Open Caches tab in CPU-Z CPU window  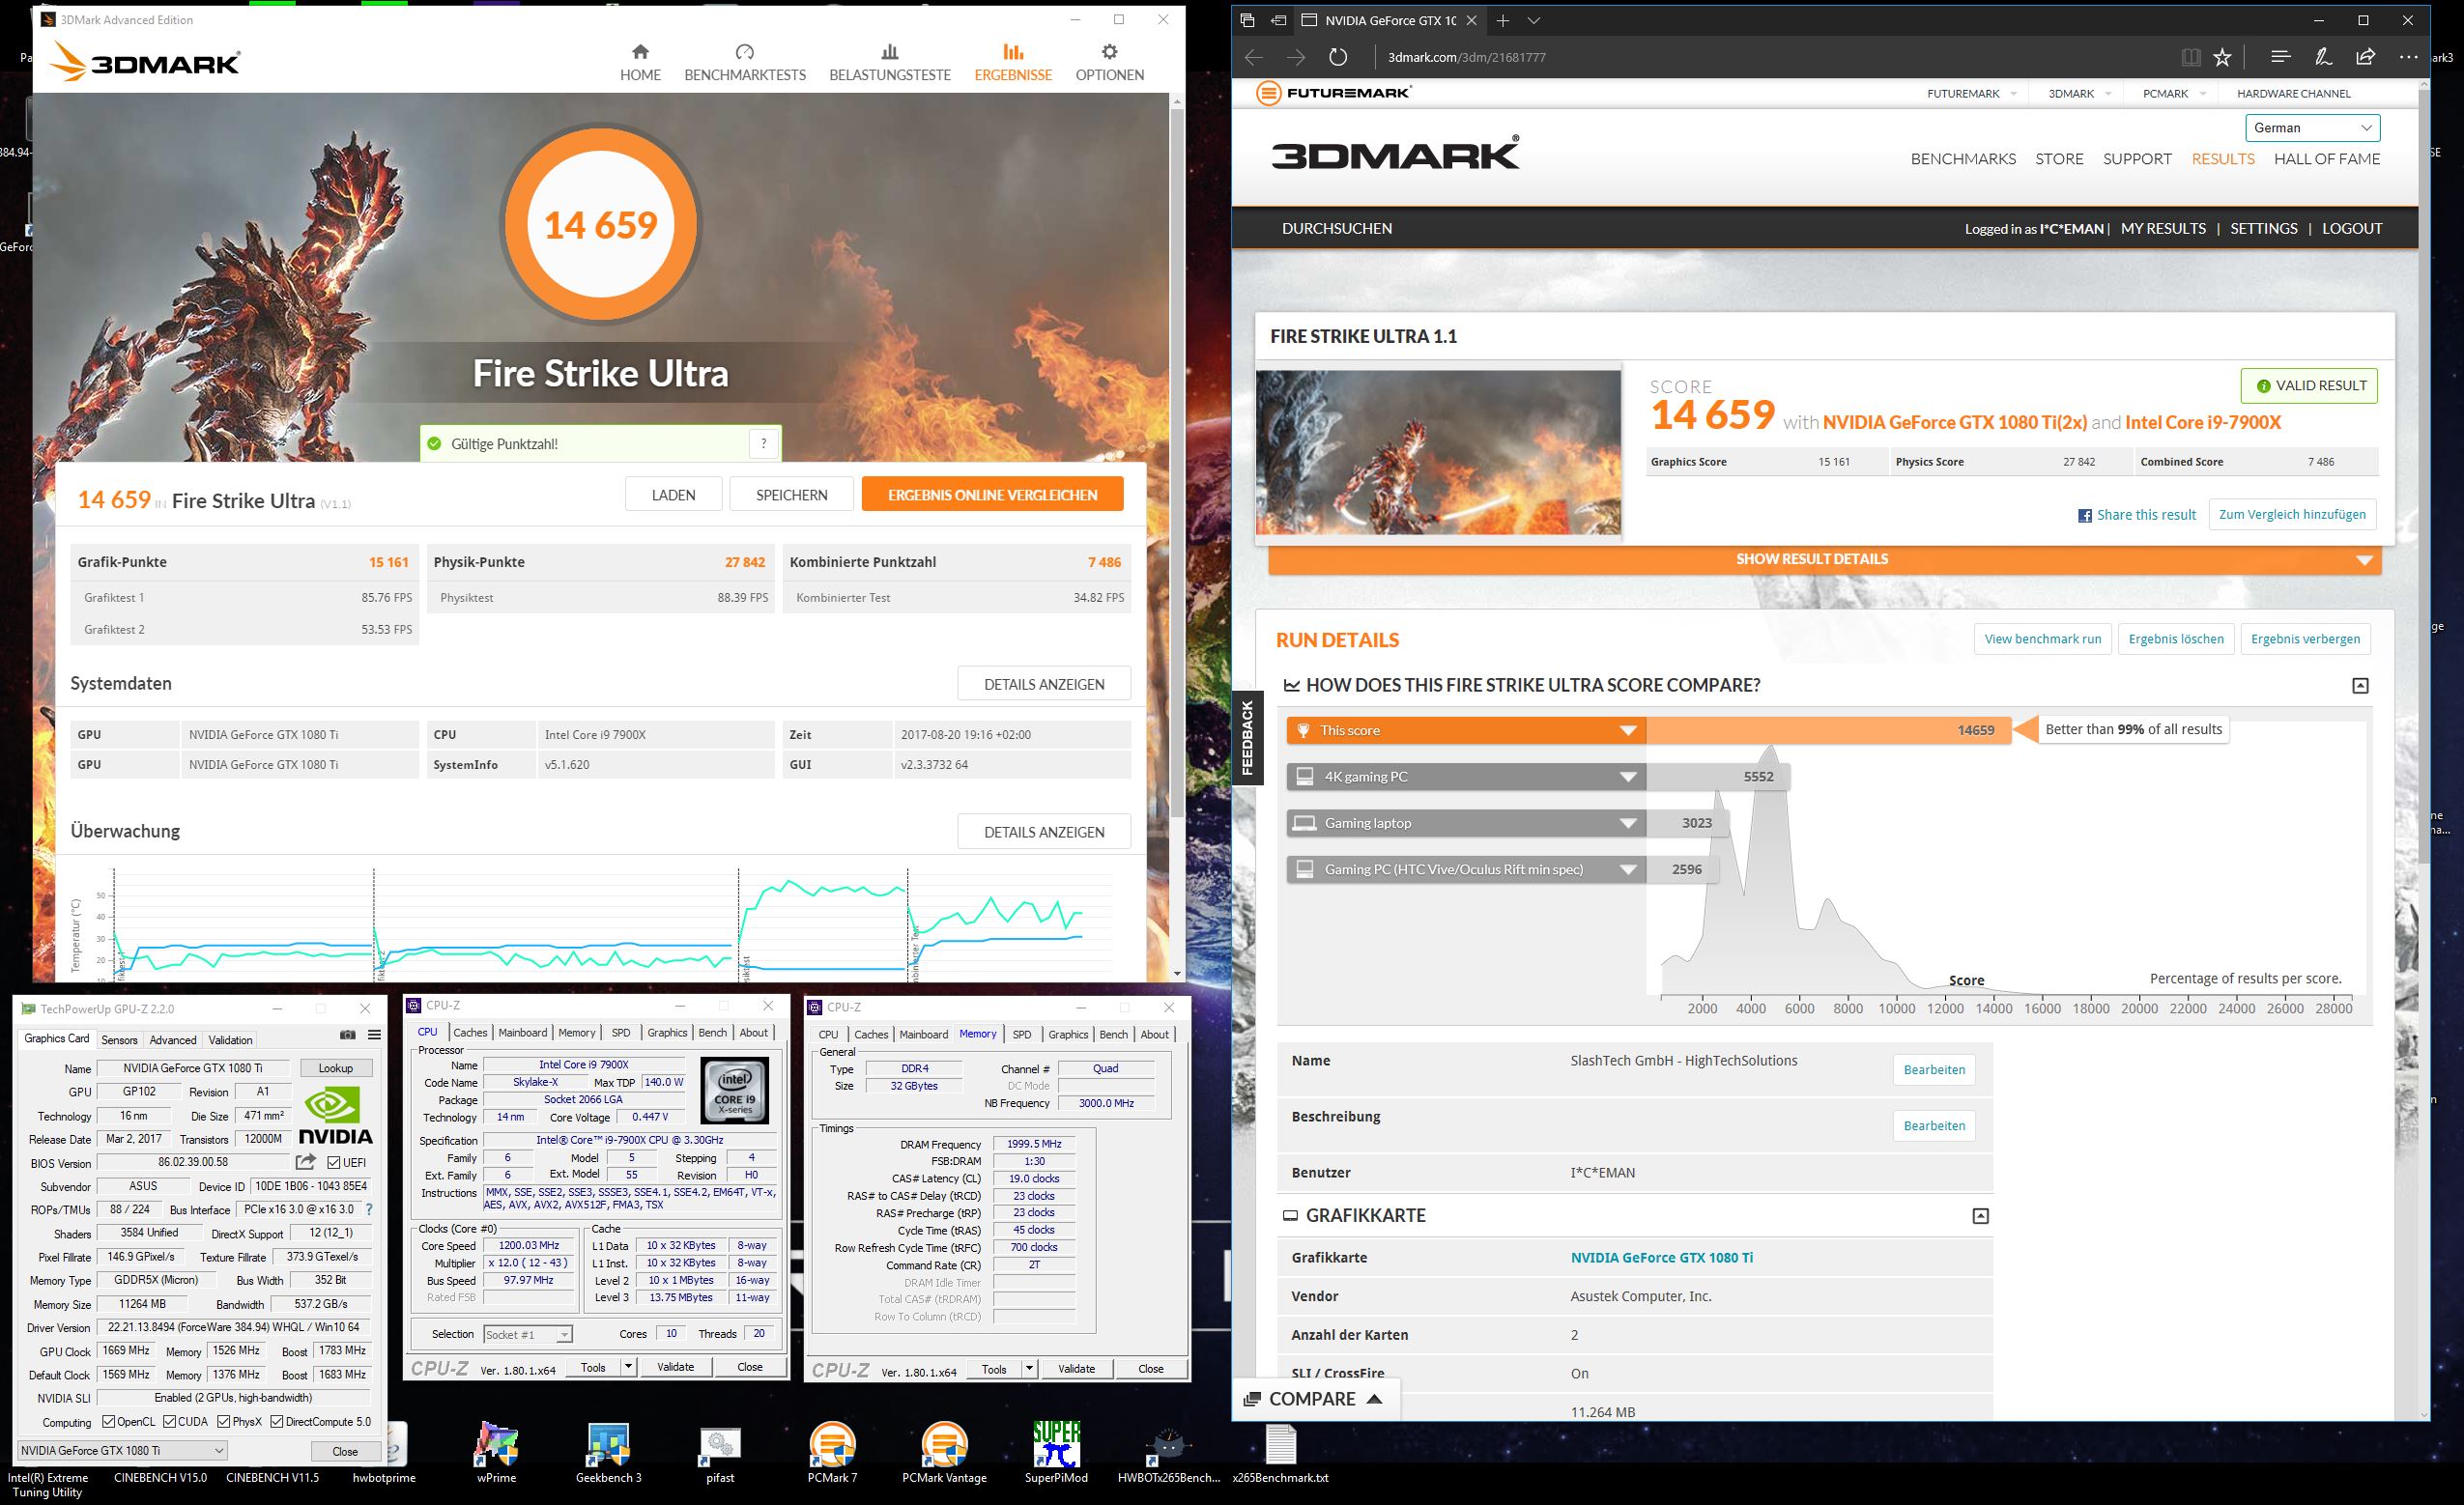pos(470,1033)
